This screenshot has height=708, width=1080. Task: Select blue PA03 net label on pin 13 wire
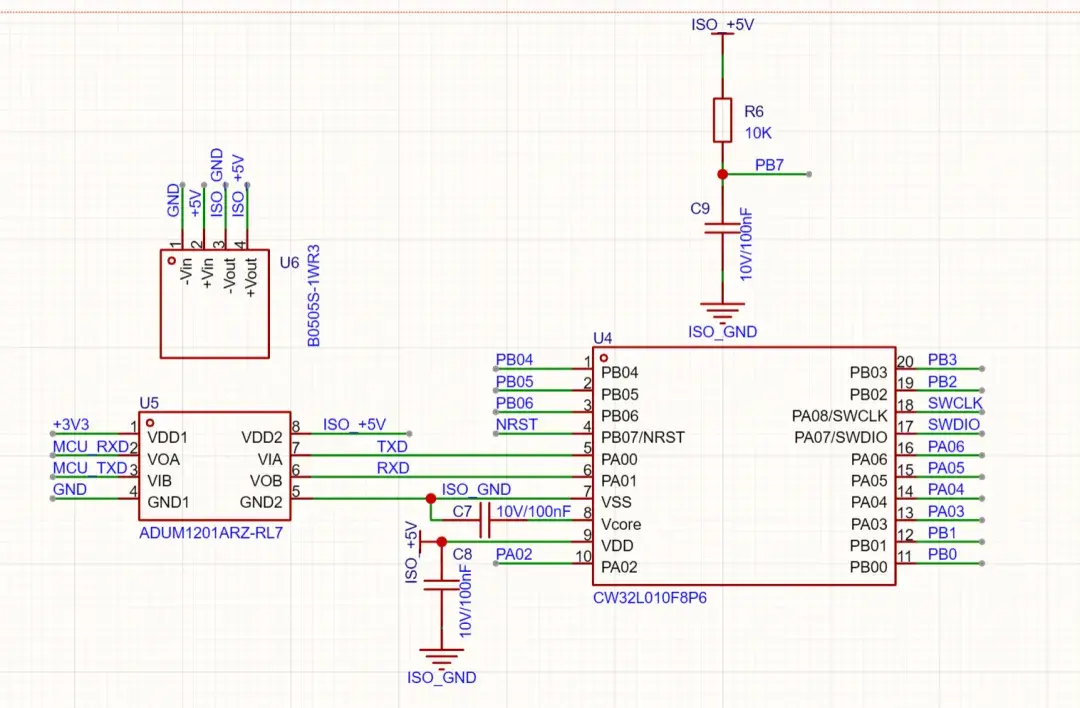click(x=946, y=511)
